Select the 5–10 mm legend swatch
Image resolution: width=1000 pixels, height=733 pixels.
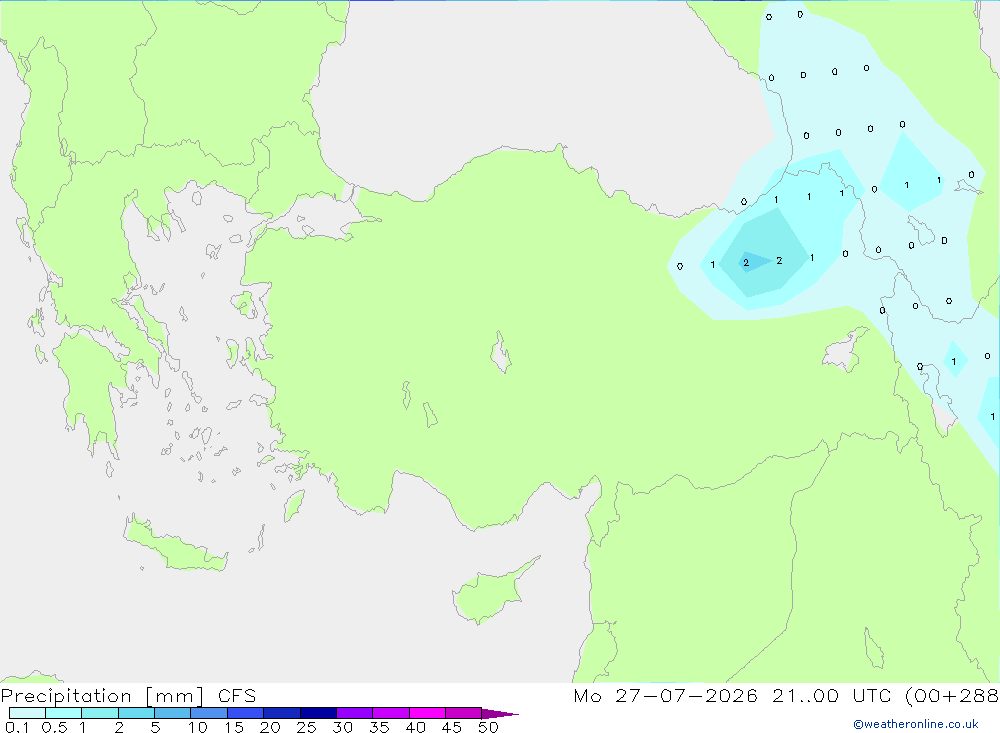173,713
